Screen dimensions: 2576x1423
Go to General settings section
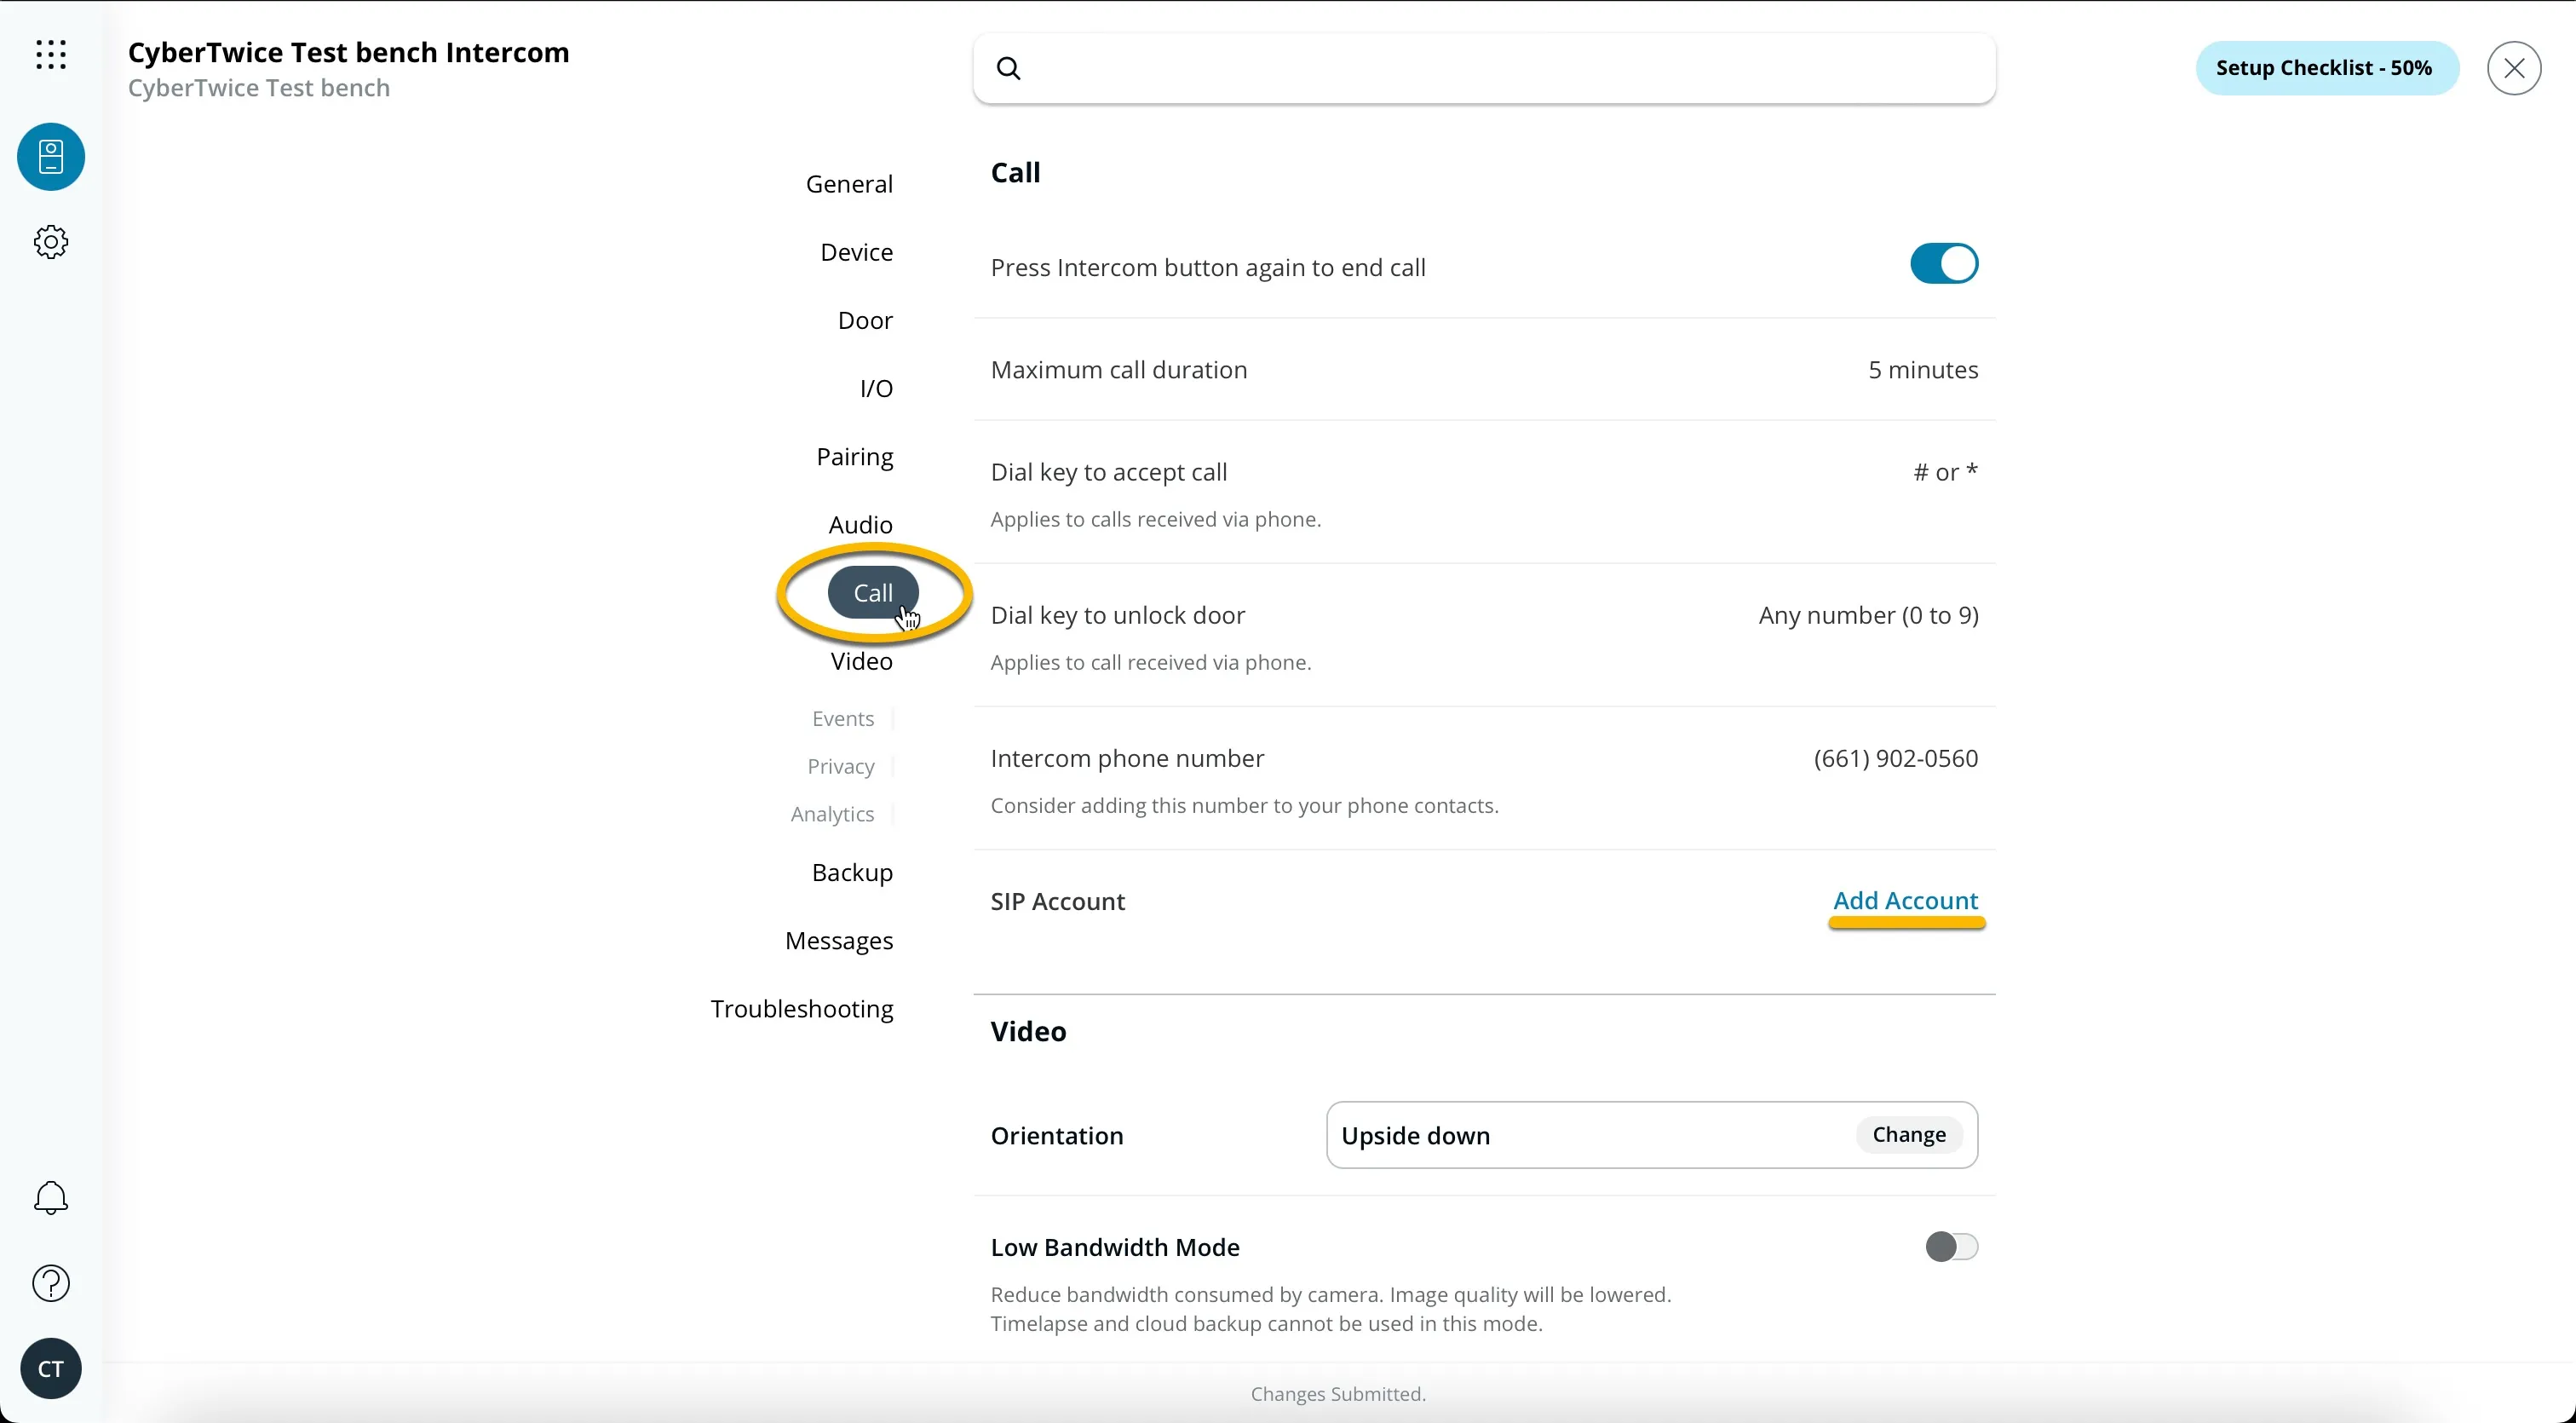tap(849, 184)
